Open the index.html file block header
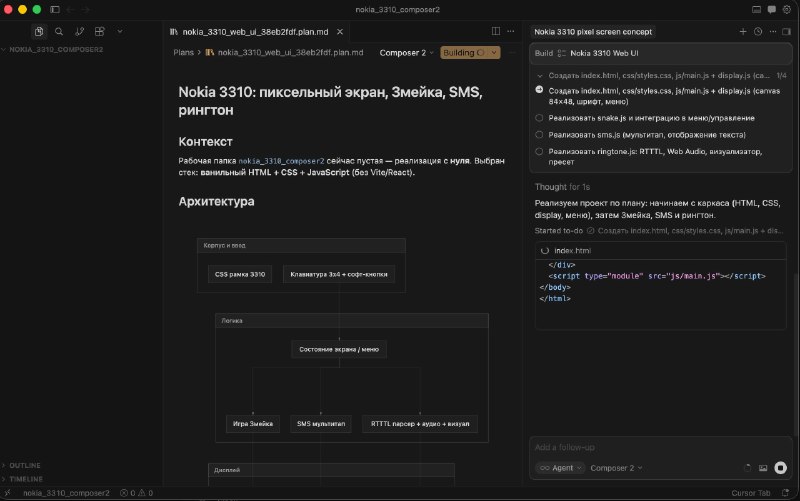 [661, 250]
